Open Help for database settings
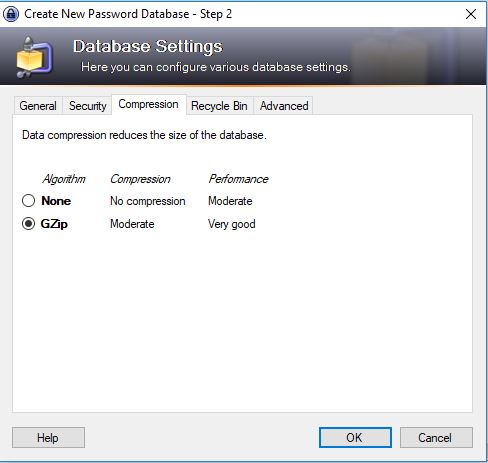Screen dimensions: 488x463 click(48, 437)
